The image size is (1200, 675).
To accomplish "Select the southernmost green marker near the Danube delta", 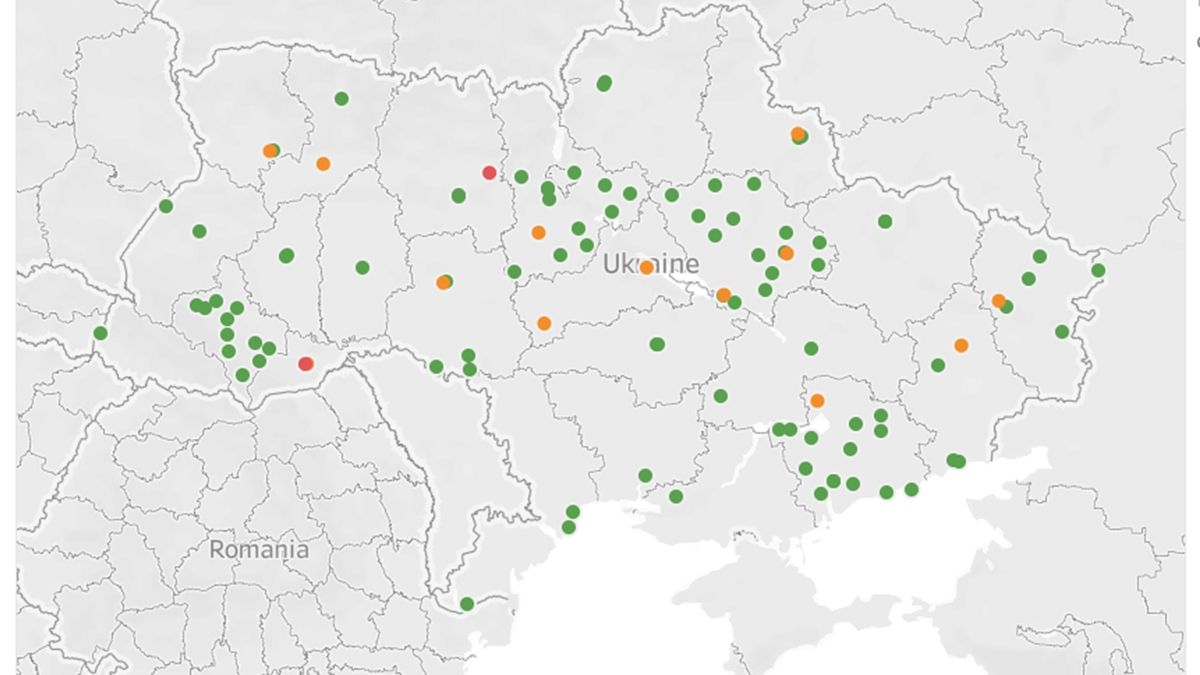I will tap(467, 604).
